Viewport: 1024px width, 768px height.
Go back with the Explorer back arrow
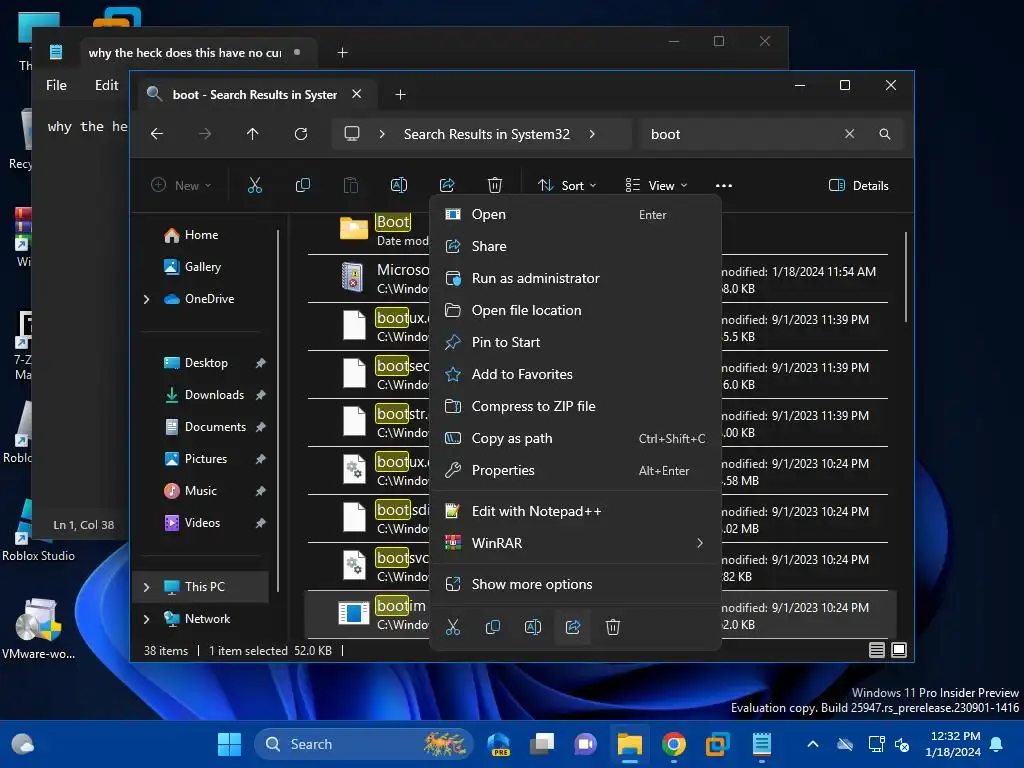(x=157, y=134)
